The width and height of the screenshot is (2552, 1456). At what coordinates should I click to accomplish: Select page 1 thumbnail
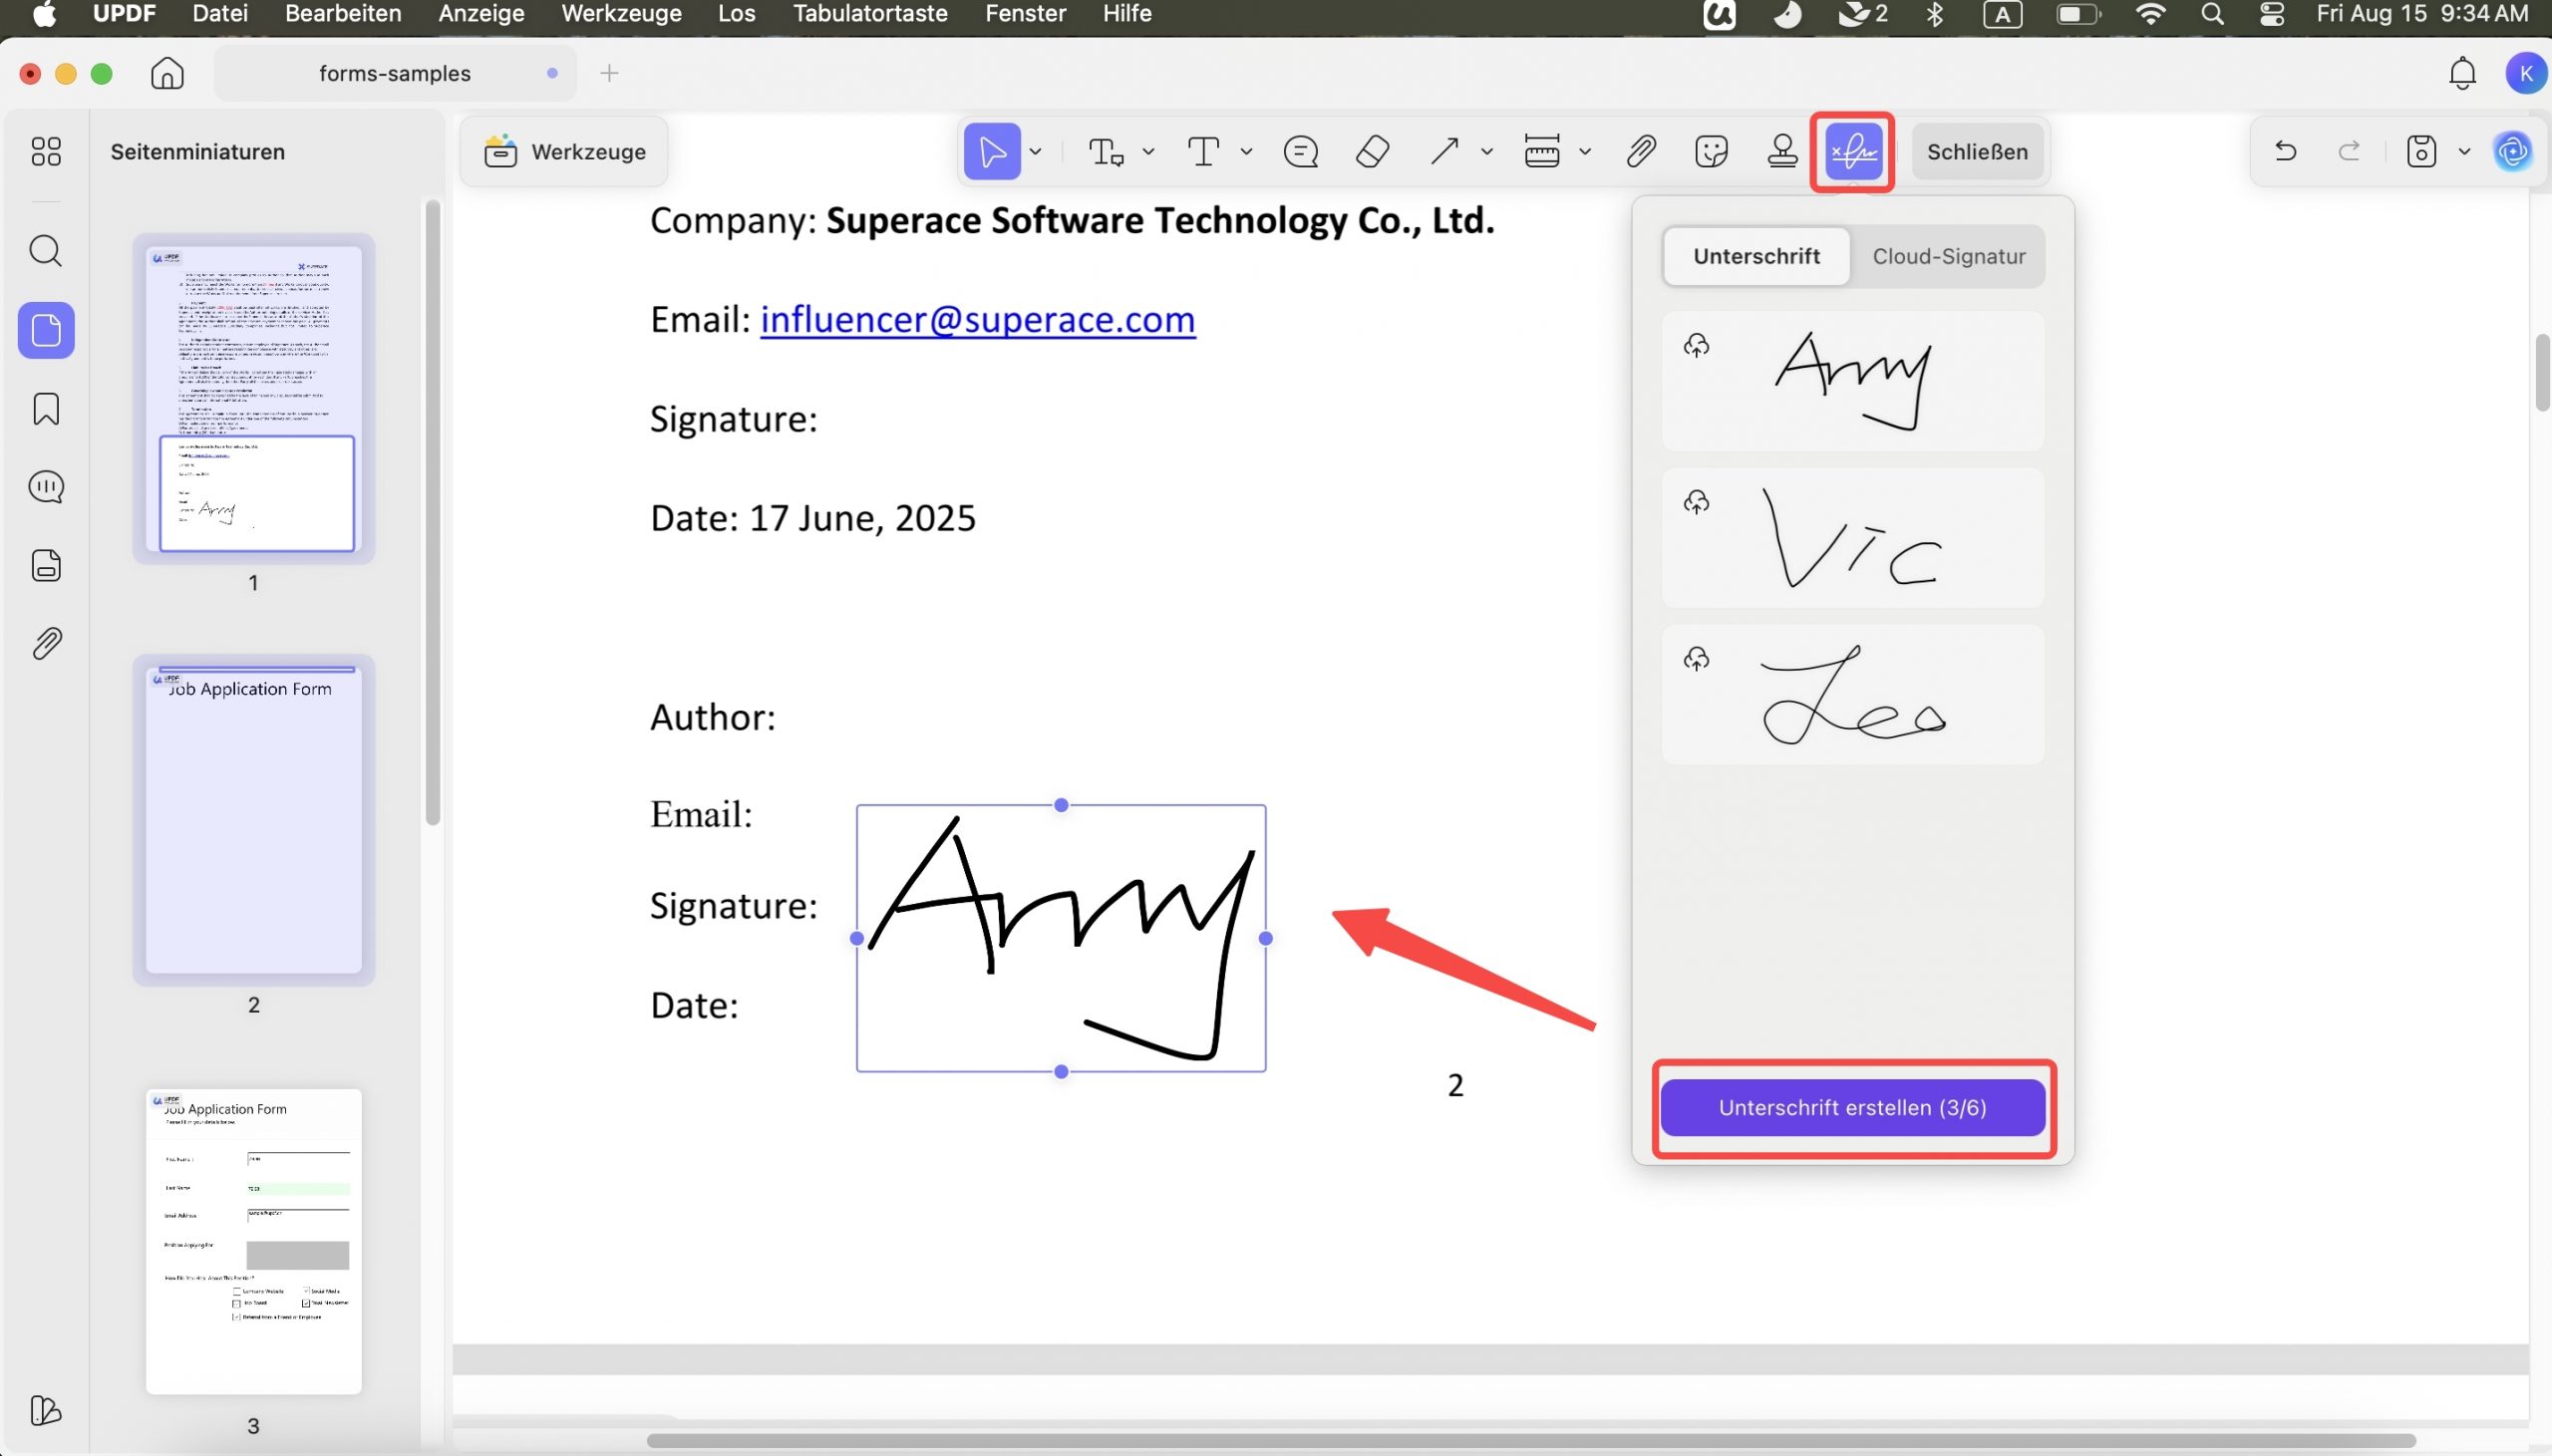click(x=254, y=399)
